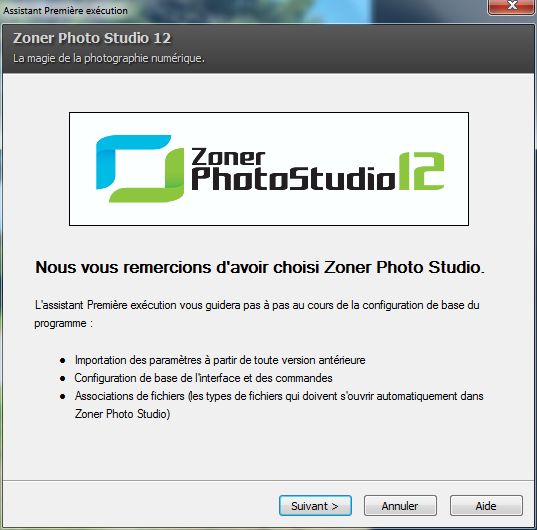This screenshot has width=537, height=530.
Task: Click the green 12 in the logo
Action: 421,171
